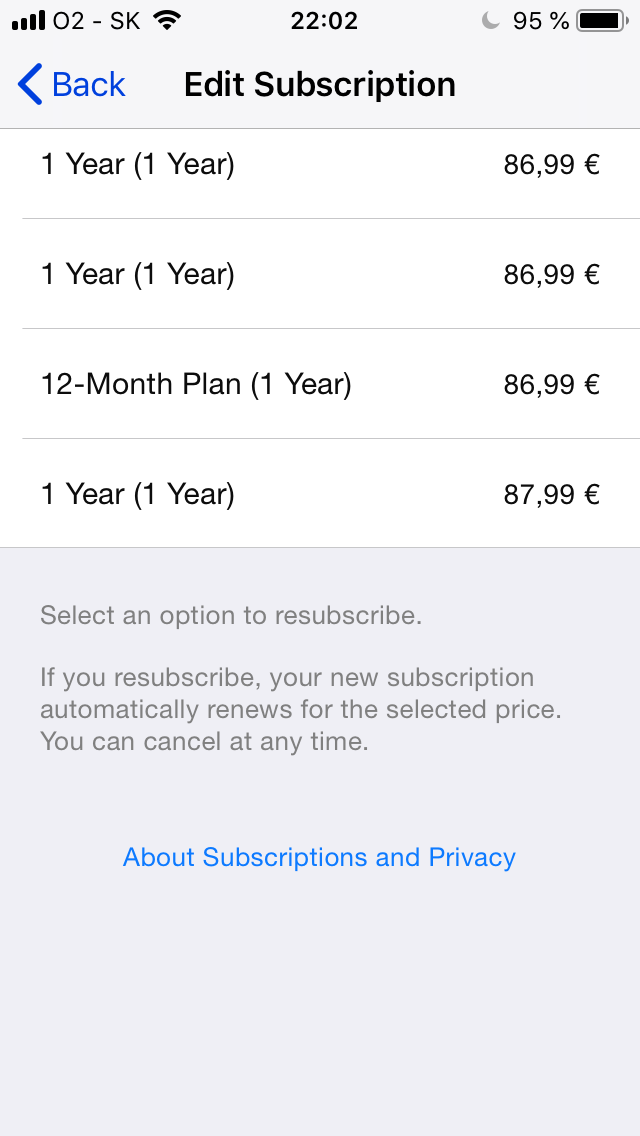Select the 12-Month Plan (1 Year) option
Image resolution: width=640 pixels, height=1136 pixels.
[x=196, y=384]
